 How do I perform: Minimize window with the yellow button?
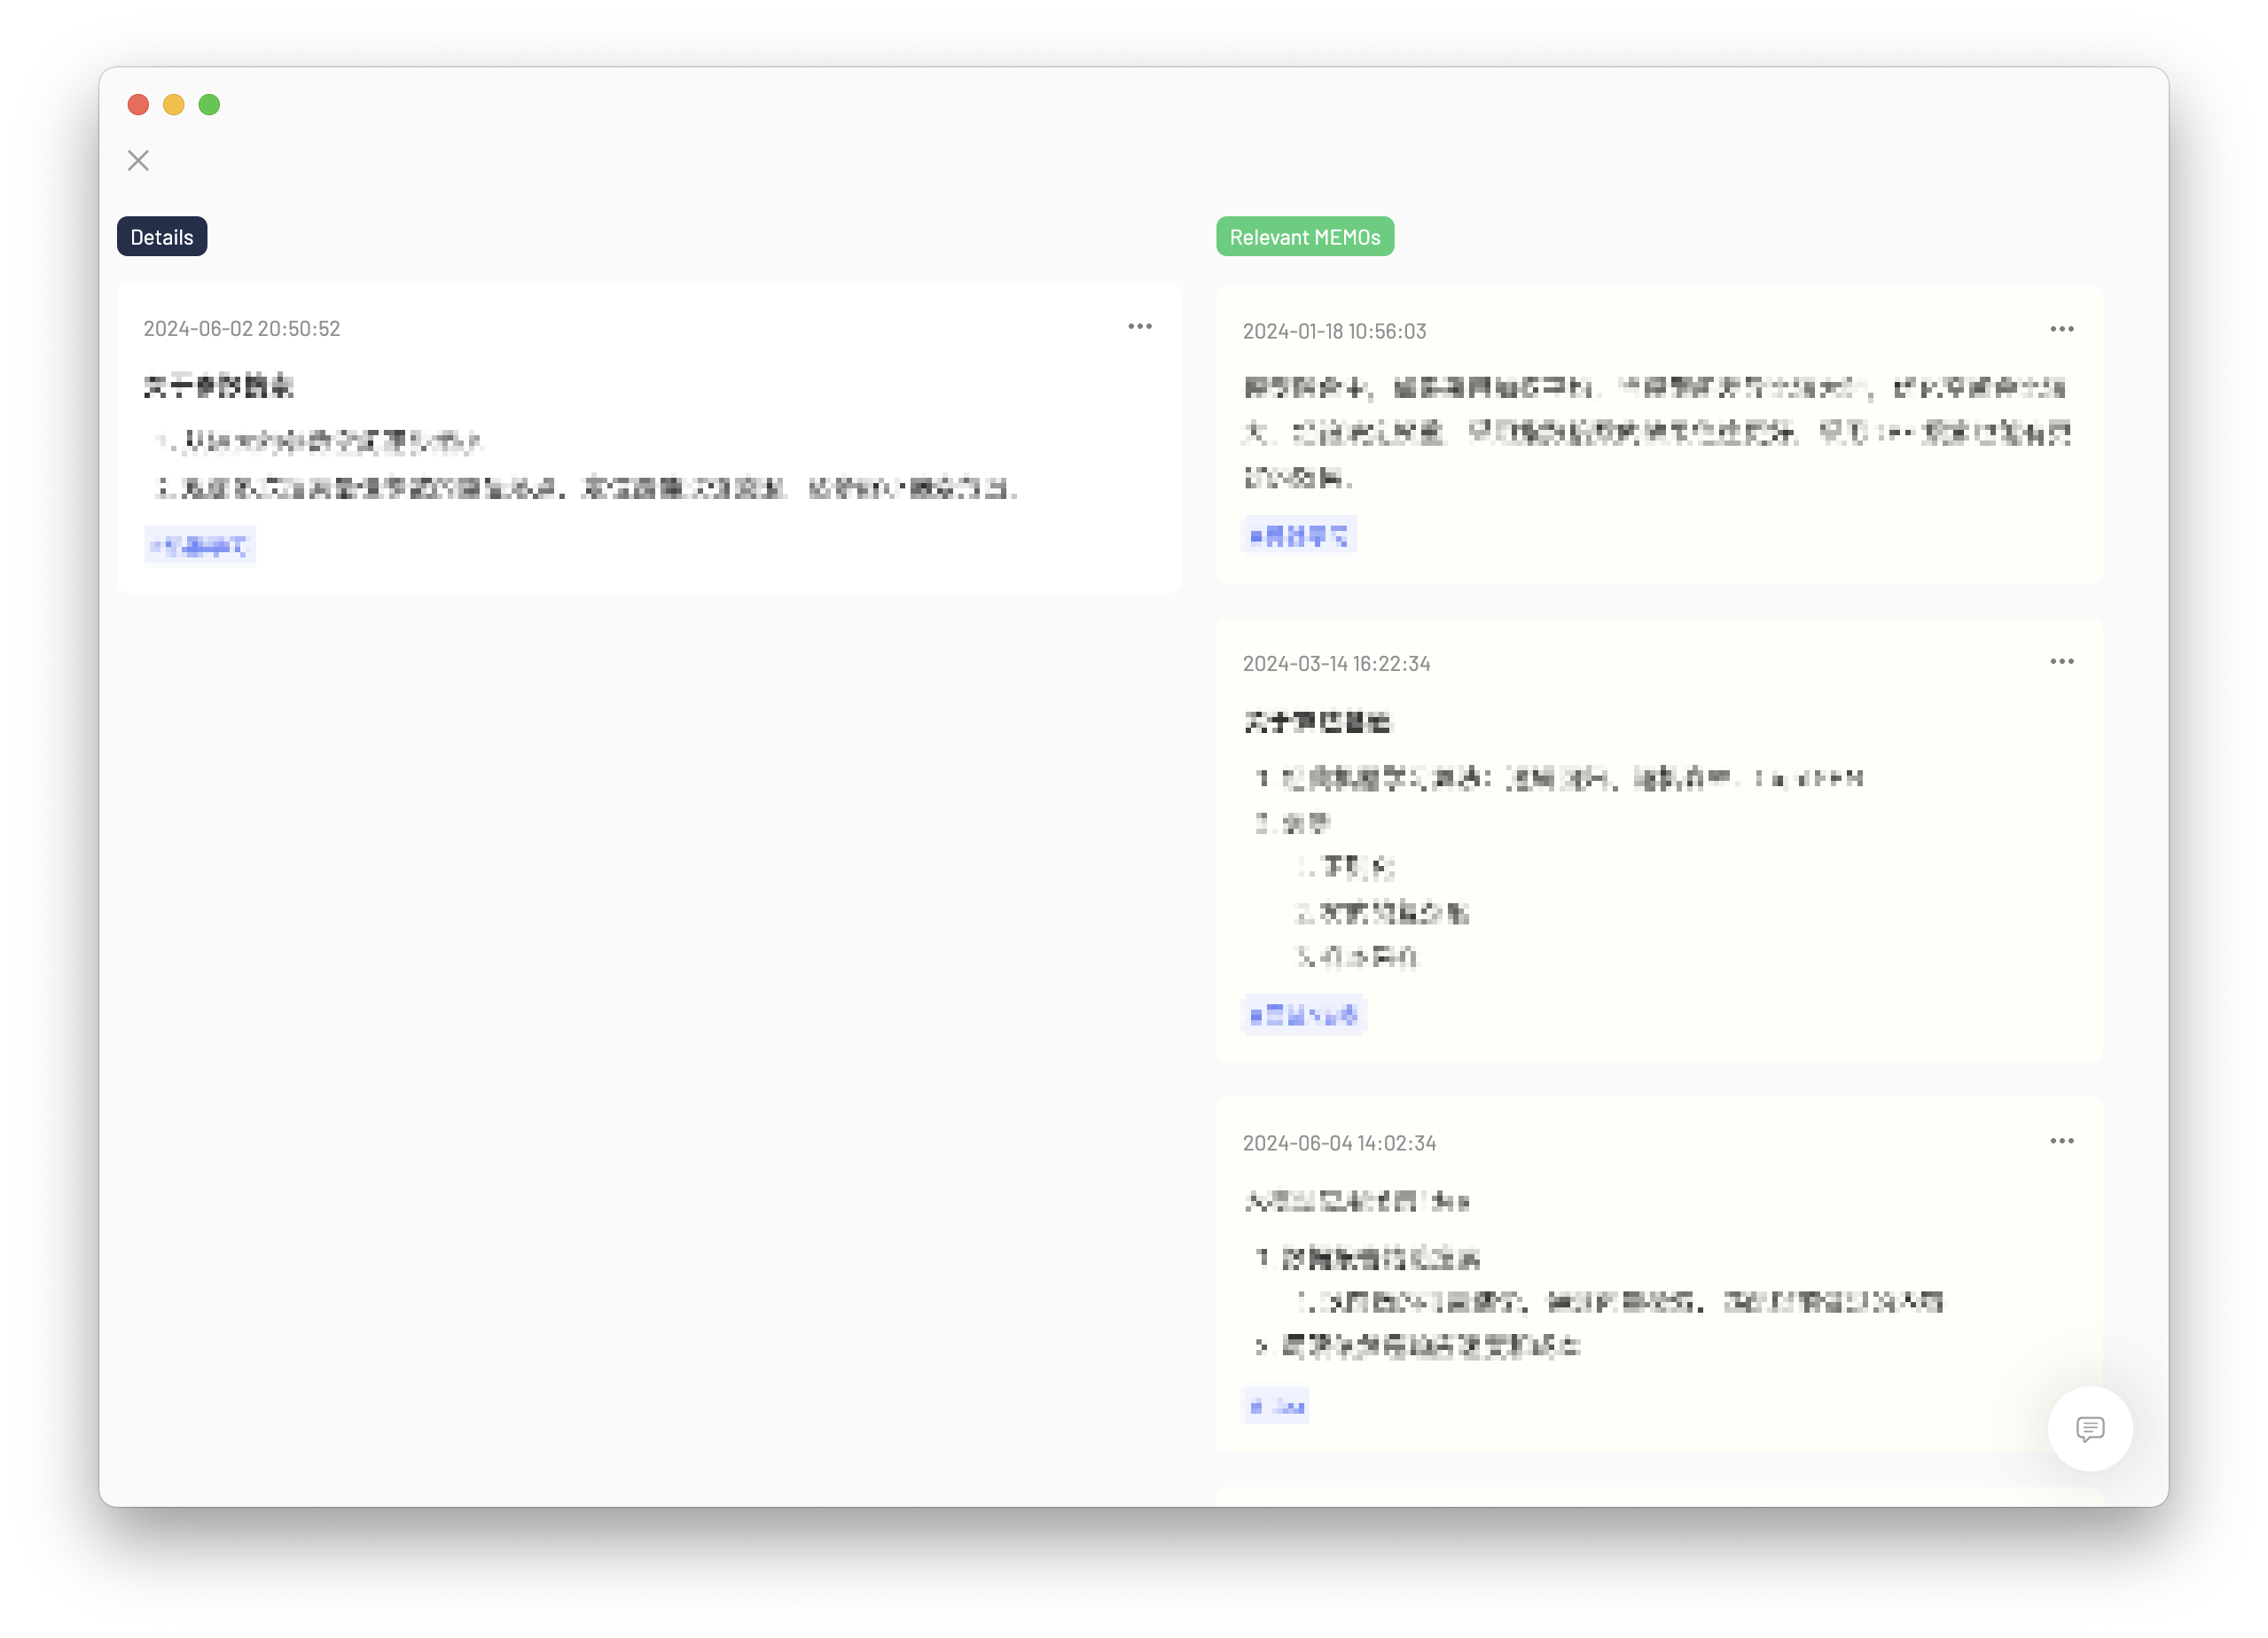click(174, 105)
